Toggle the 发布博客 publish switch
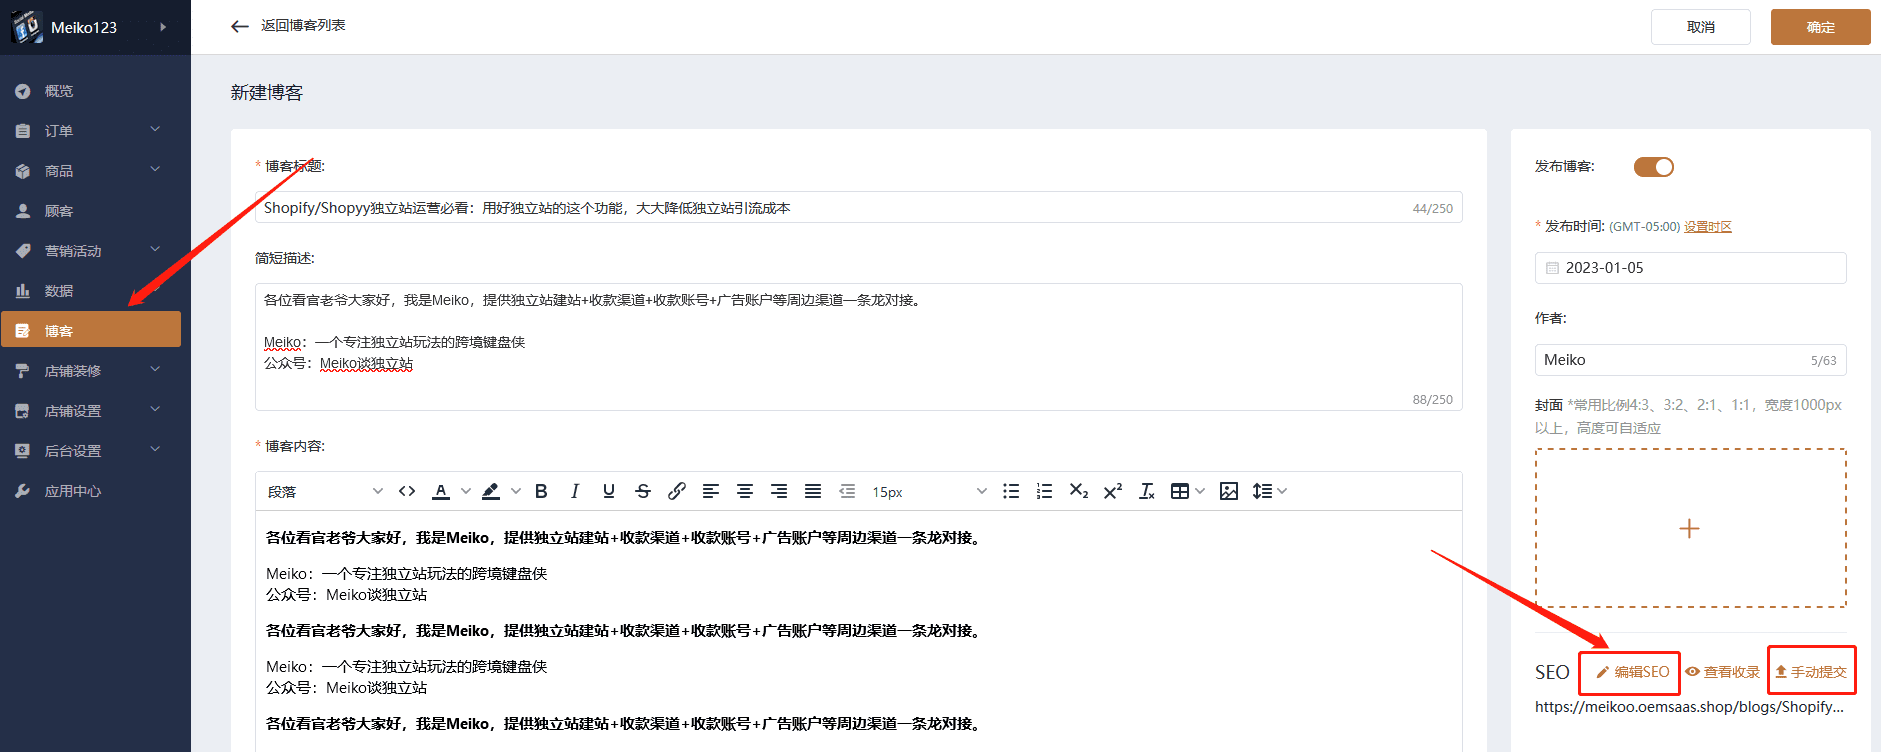This screenshot has height=752, width=1881. [1654, 167]
